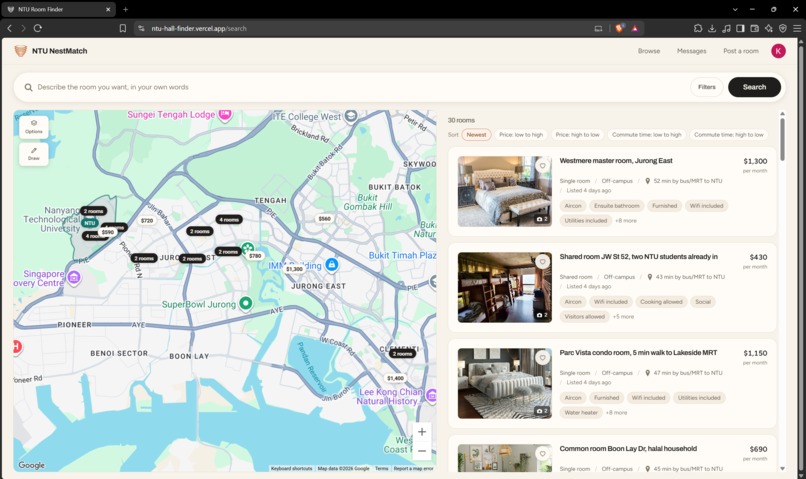Image resolution: width=806 pixels, height=479 pixels.
Task: Zoom in on the map
Action: coord(422,432)
